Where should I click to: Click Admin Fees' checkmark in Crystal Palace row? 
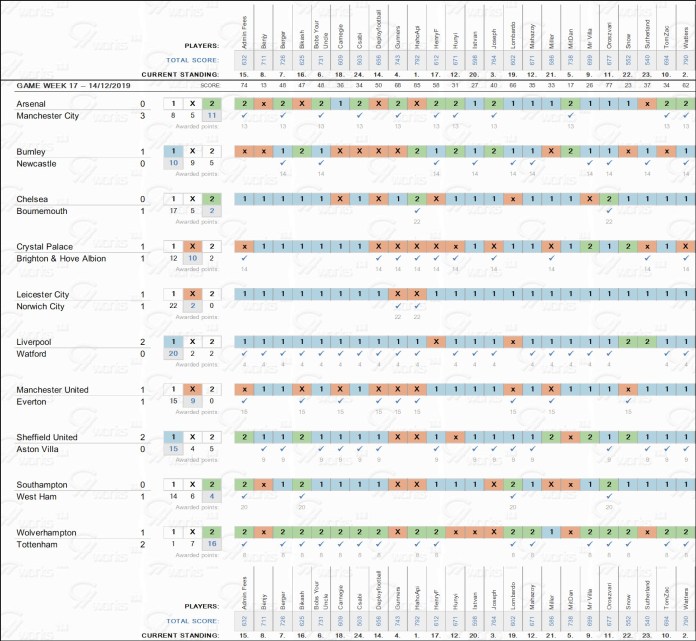pos(243,259)
